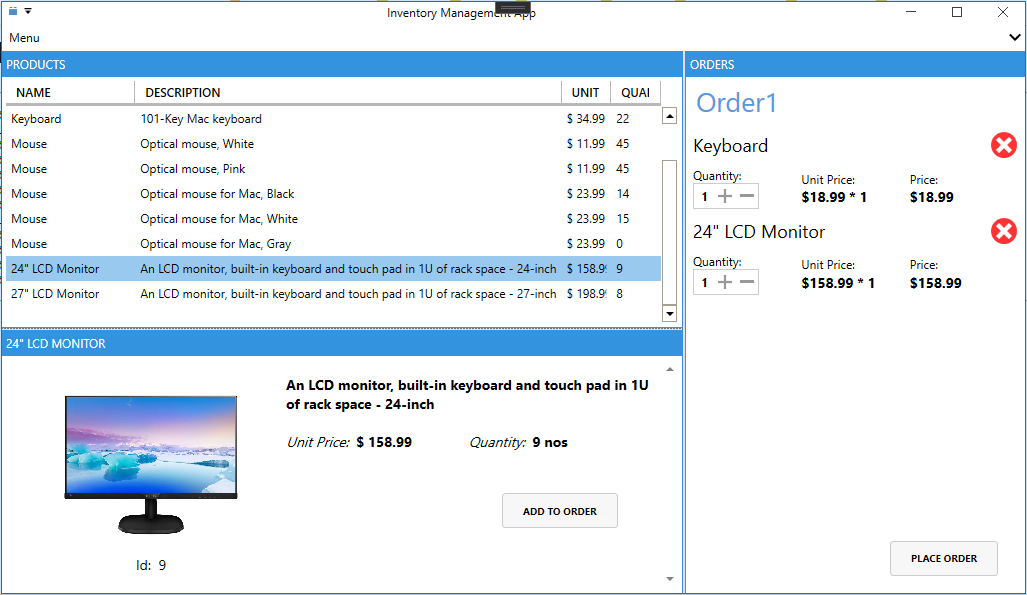Click the scroll-down arrow below the products list
The height and width of the screenshot is (595, 1027).
(x=669, y=314)
